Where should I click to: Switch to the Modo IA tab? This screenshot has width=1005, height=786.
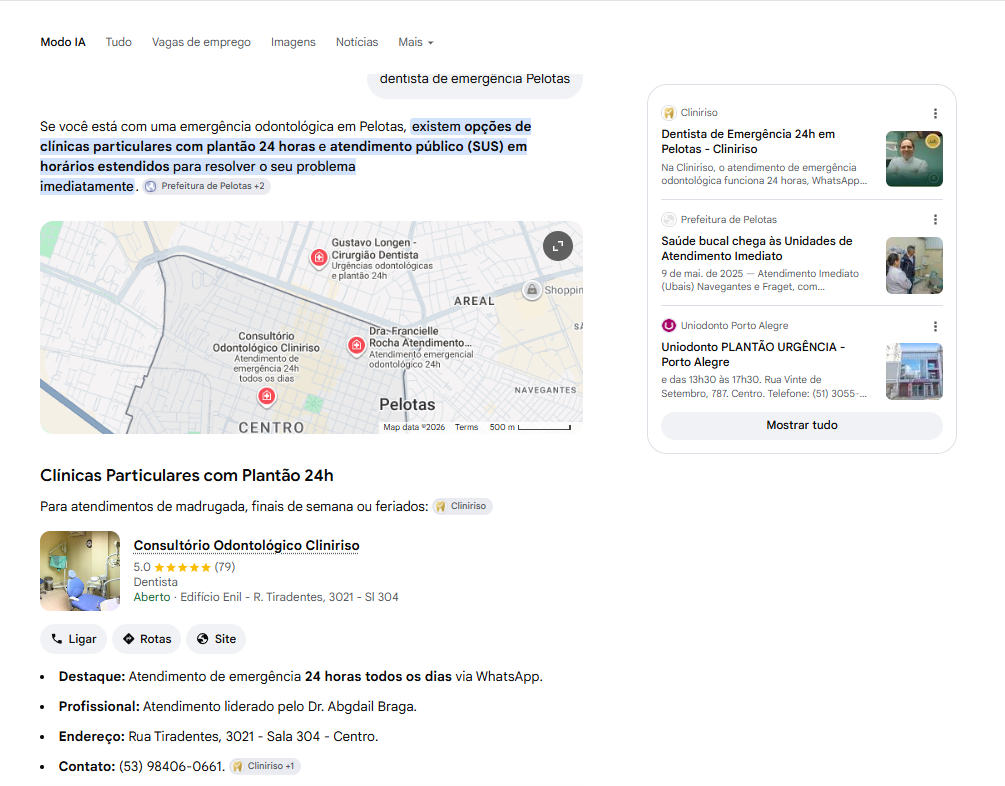click(x=63, y=42)
